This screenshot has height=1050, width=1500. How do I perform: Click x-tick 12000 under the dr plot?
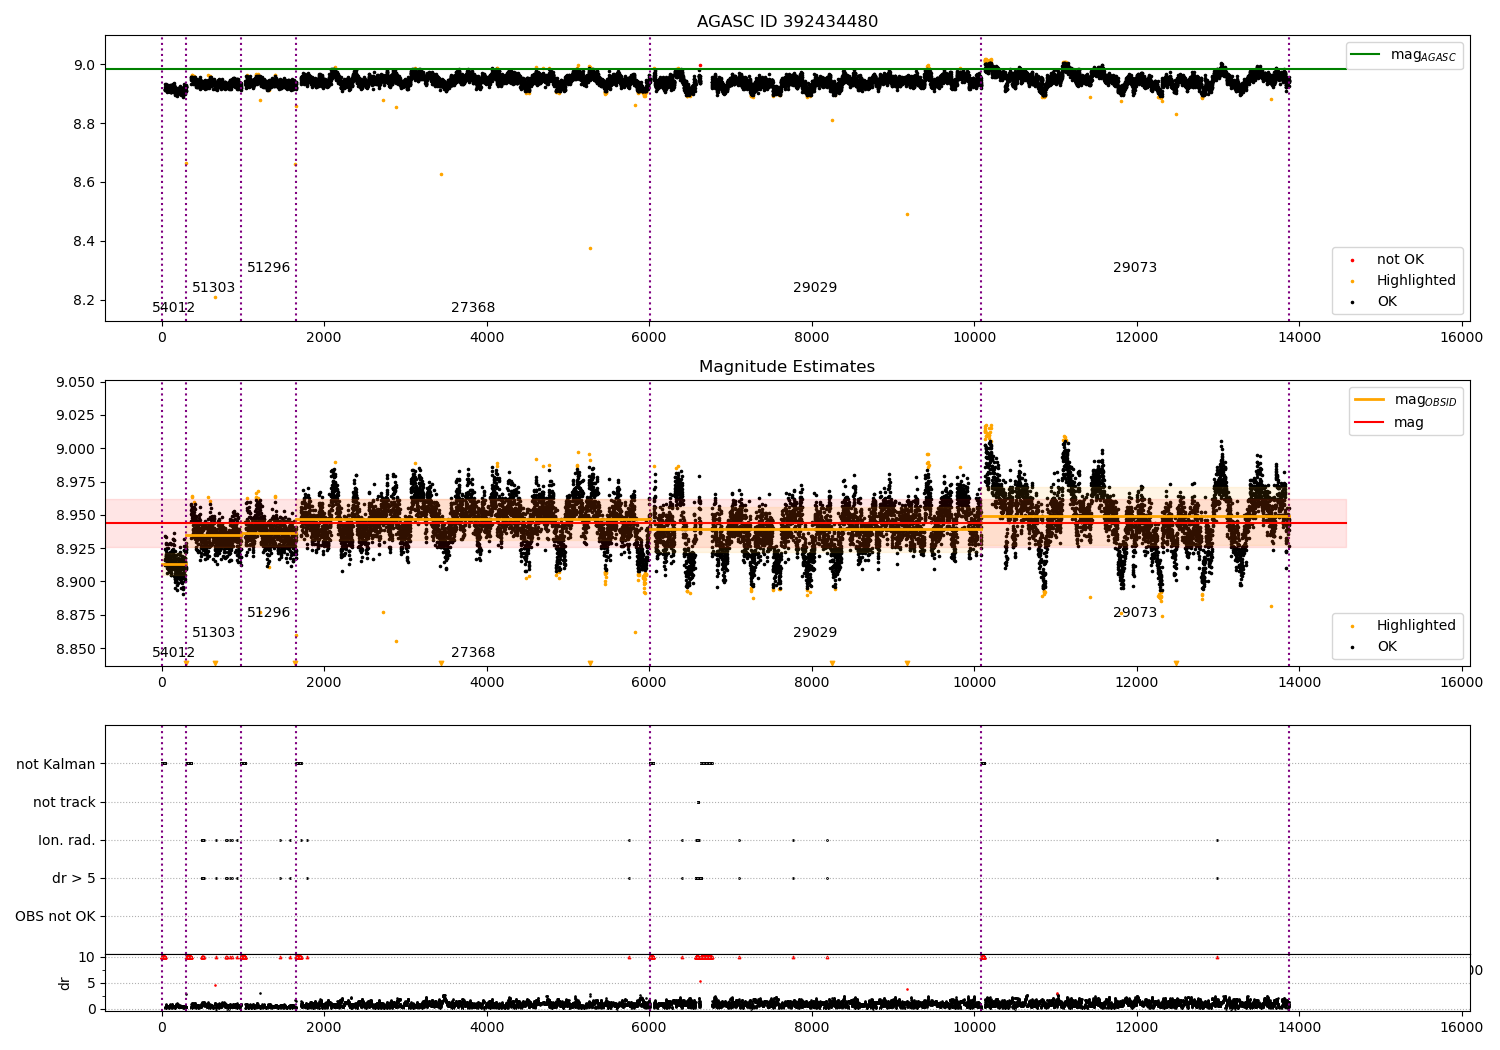1137,1028
